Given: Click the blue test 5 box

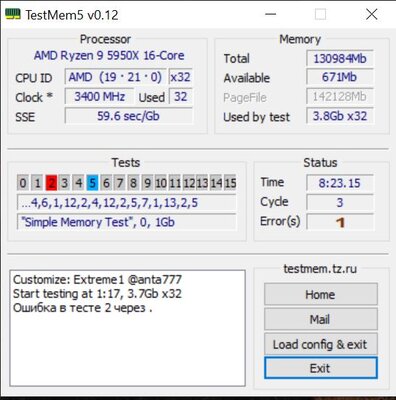Looking at the screenshot, I should [x=92, y=183].
